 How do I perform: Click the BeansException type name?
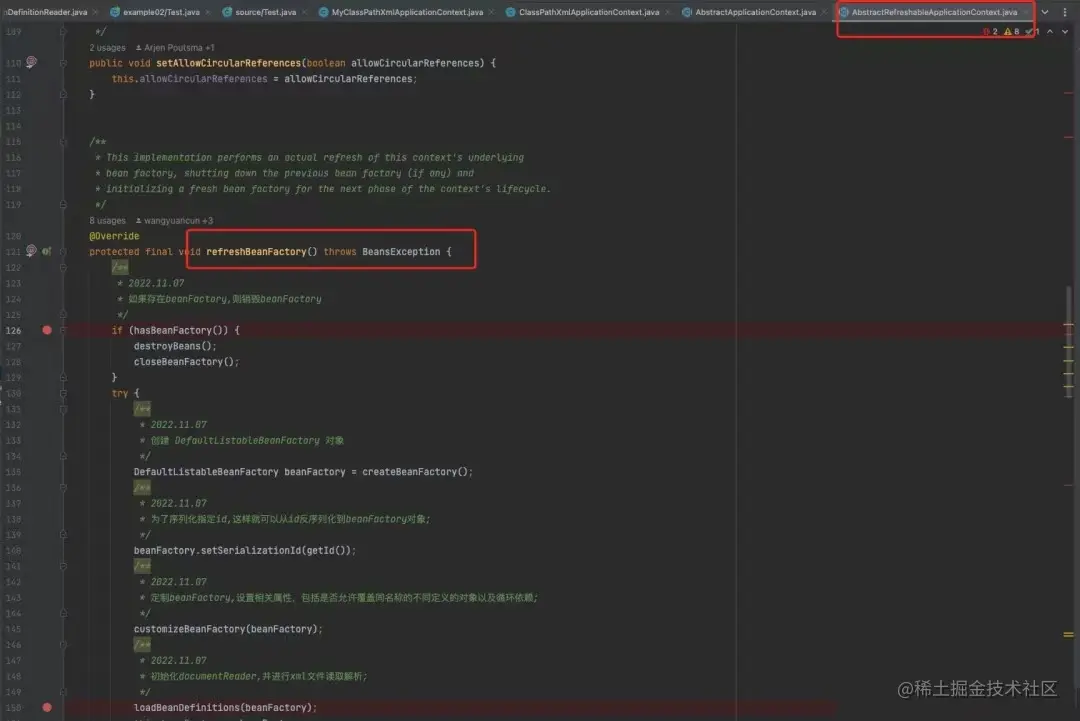(401, 251)
